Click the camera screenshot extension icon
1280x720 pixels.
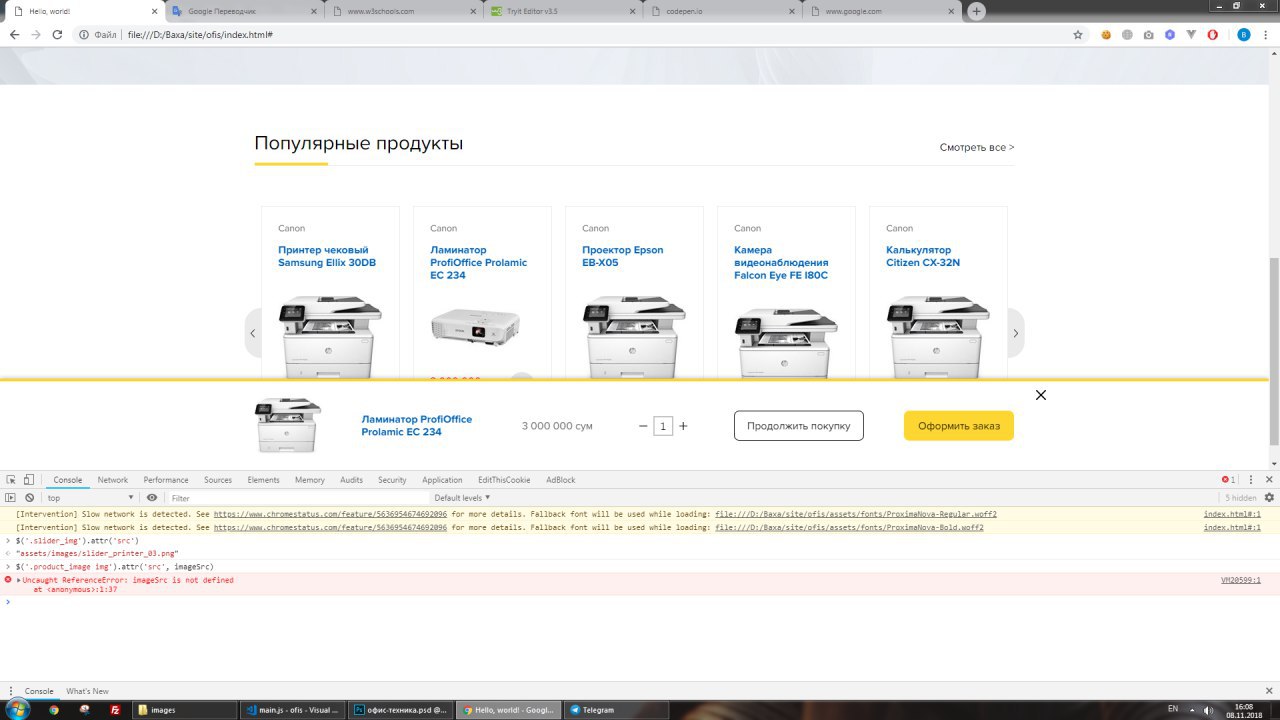[x=1148, y=34]
